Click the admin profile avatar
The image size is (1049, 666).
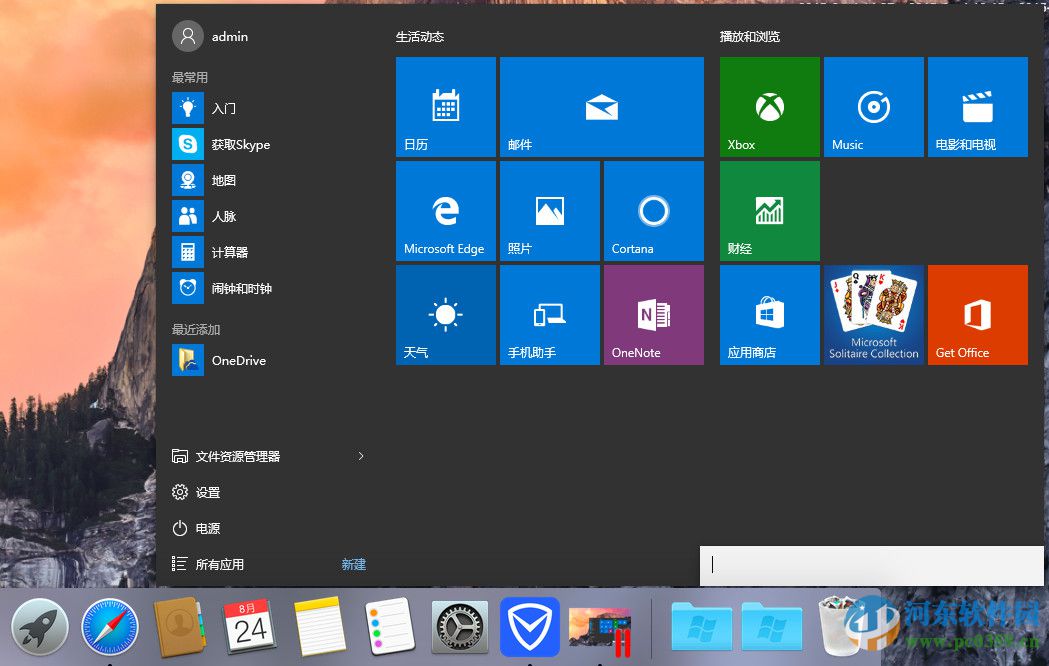(187, 36)
